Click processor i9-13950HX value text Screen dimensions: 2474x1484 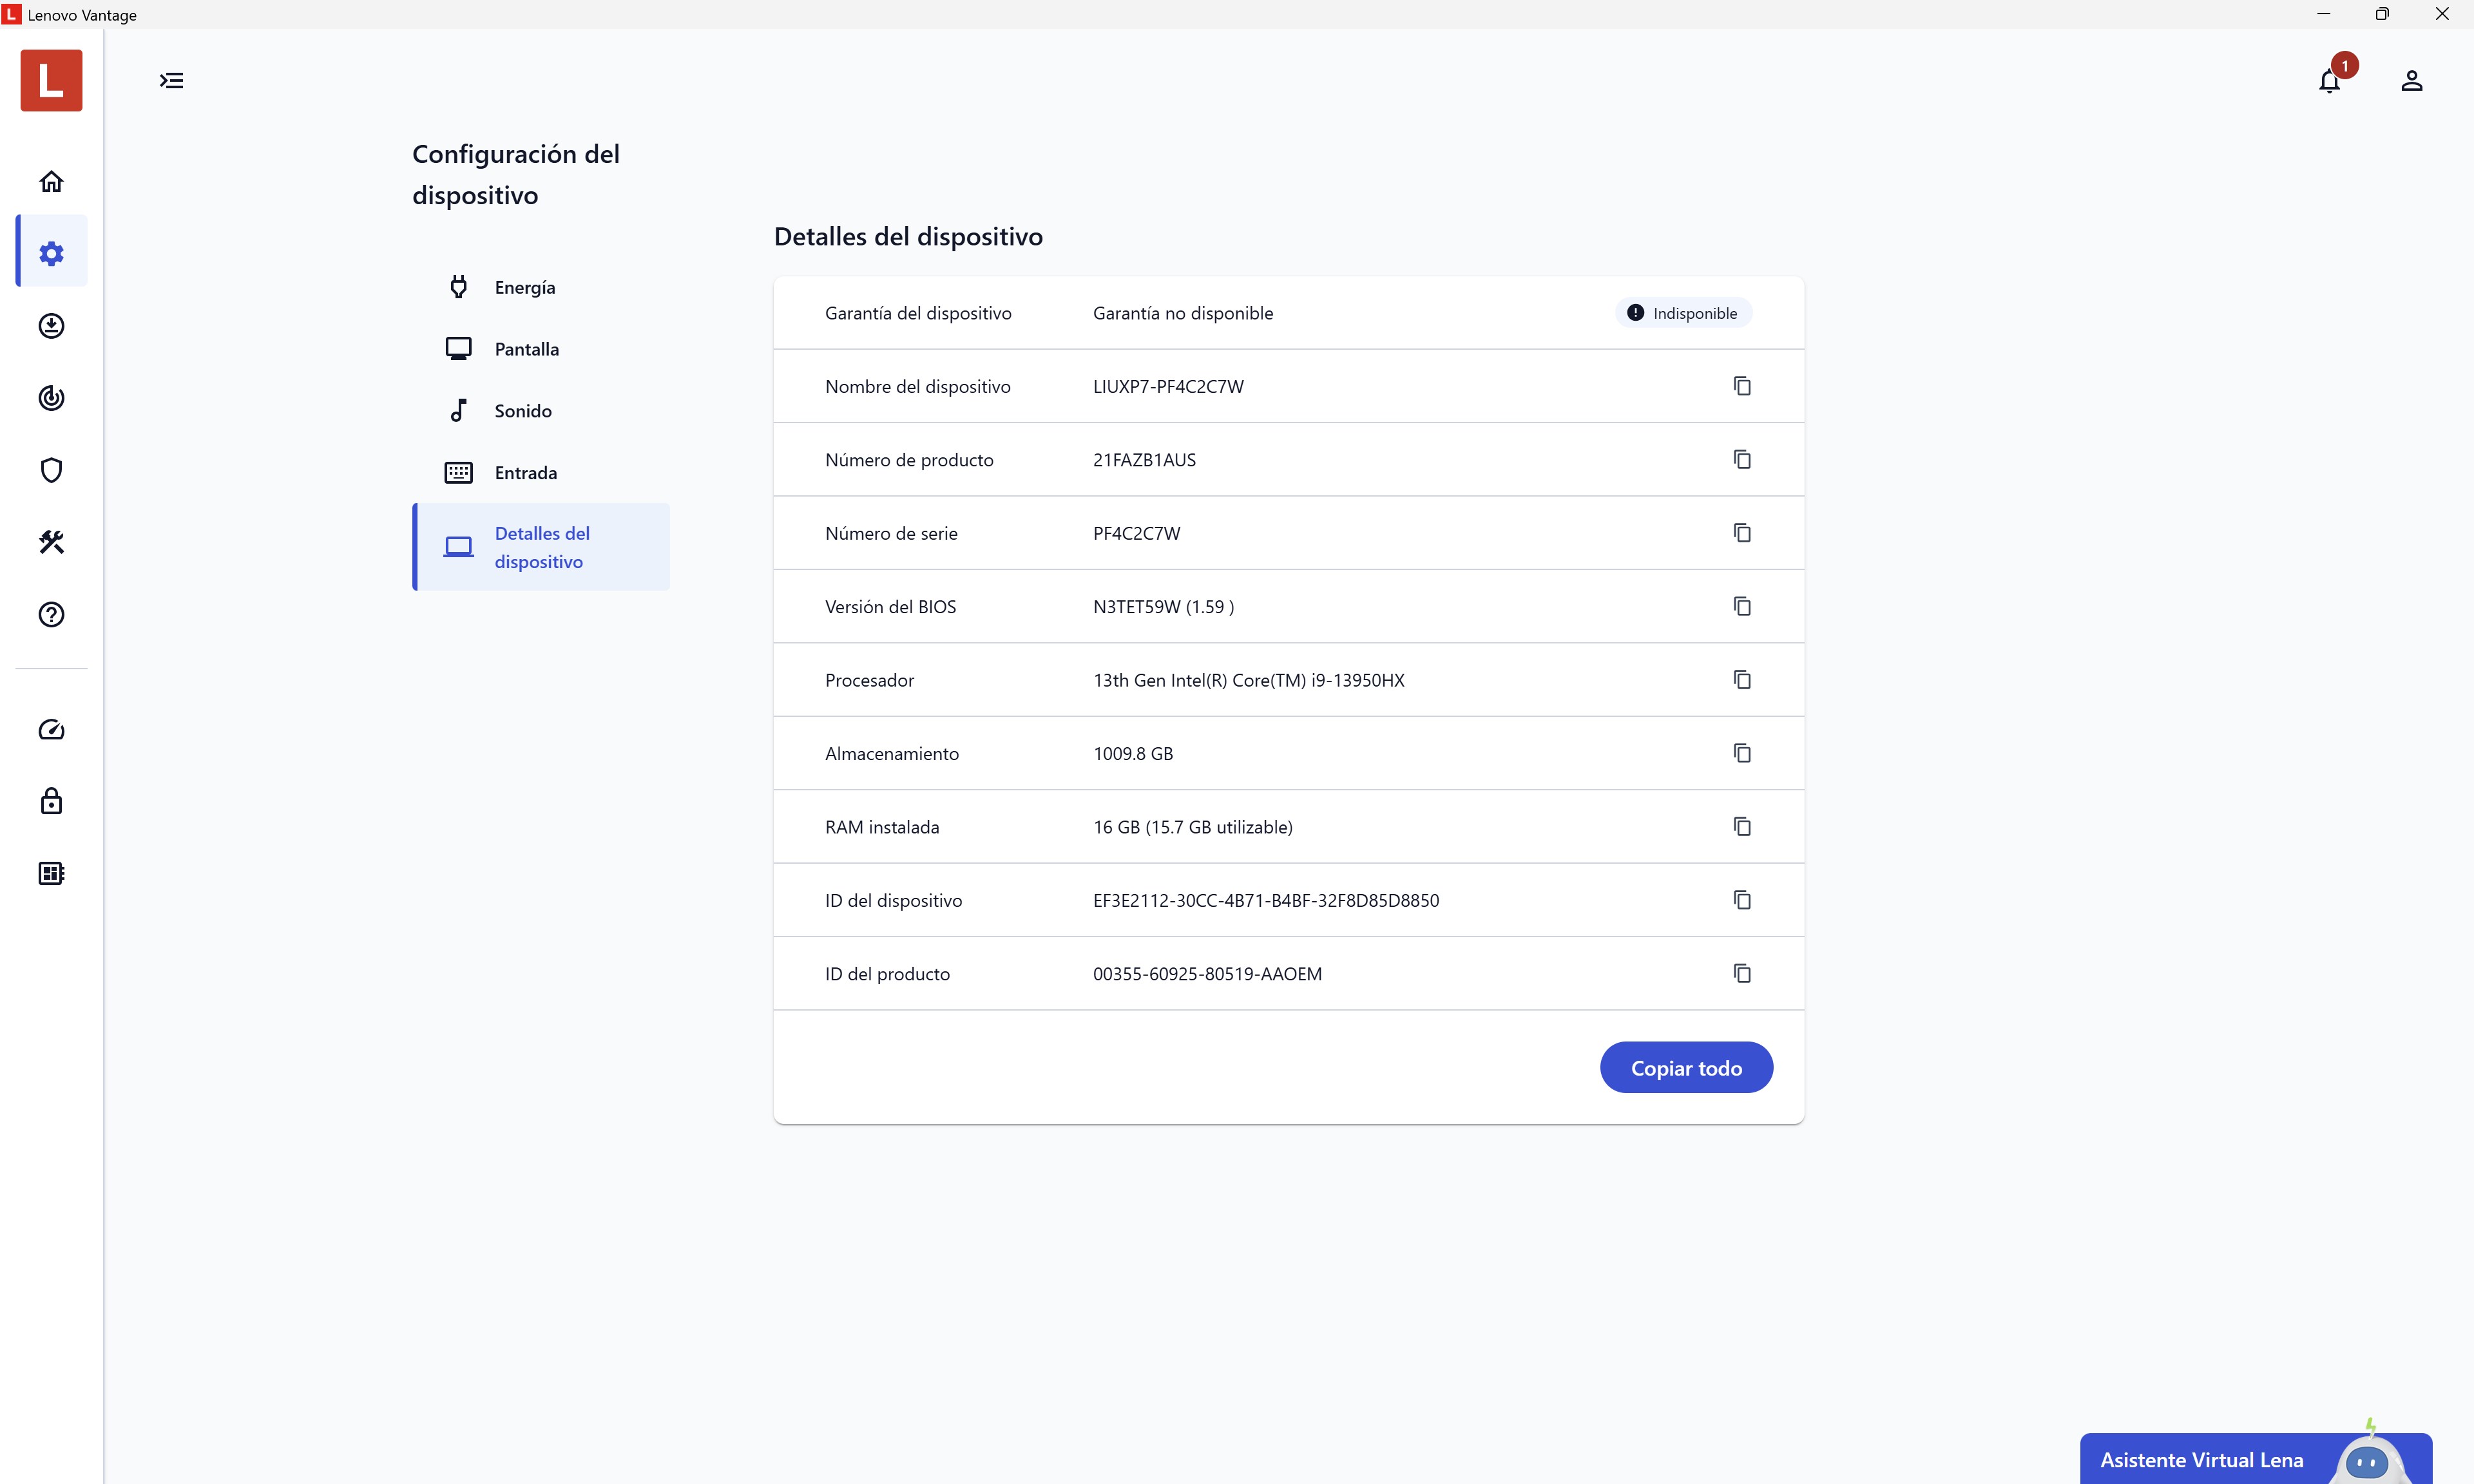[1248, 680]
